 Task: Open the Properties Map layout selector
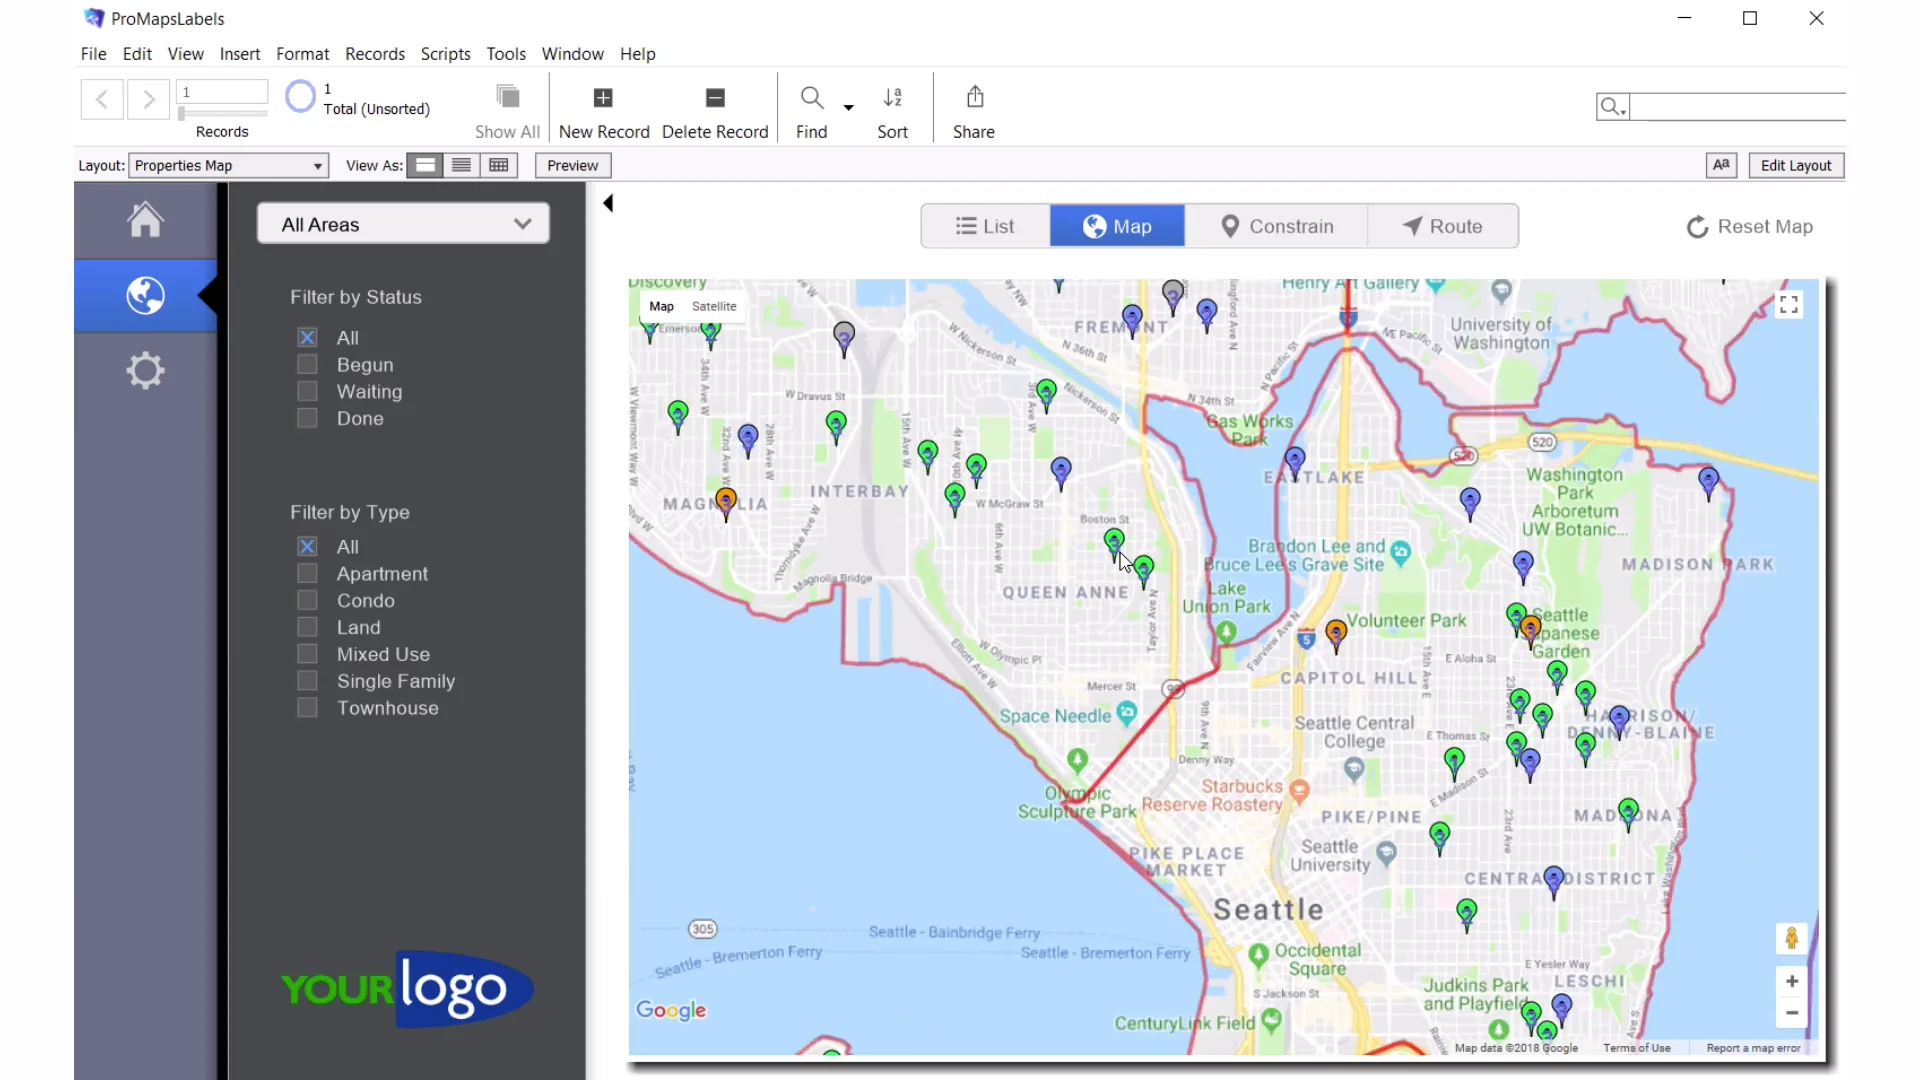point(228,165)
